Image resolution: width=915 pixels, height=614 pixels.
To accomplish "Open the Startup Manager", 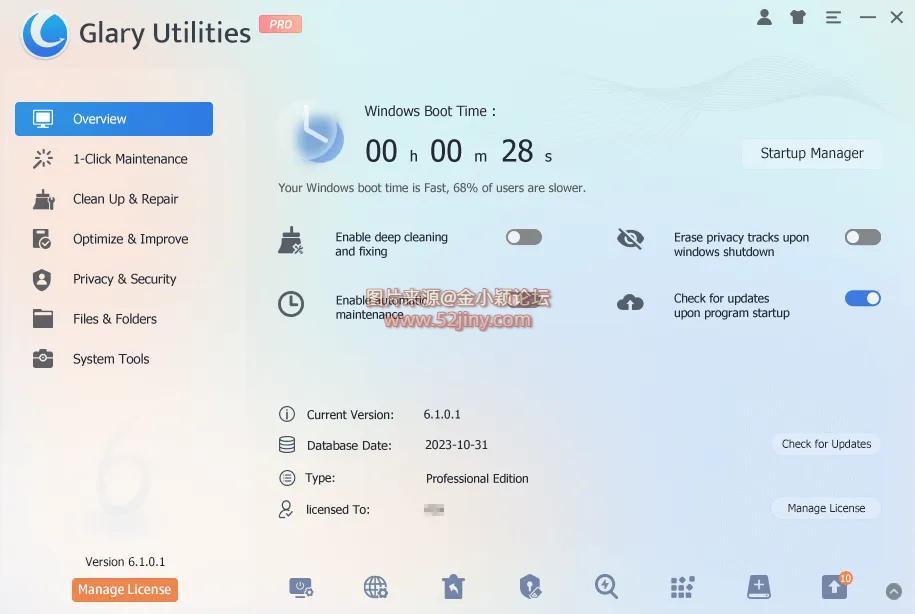I will point(811,153).
